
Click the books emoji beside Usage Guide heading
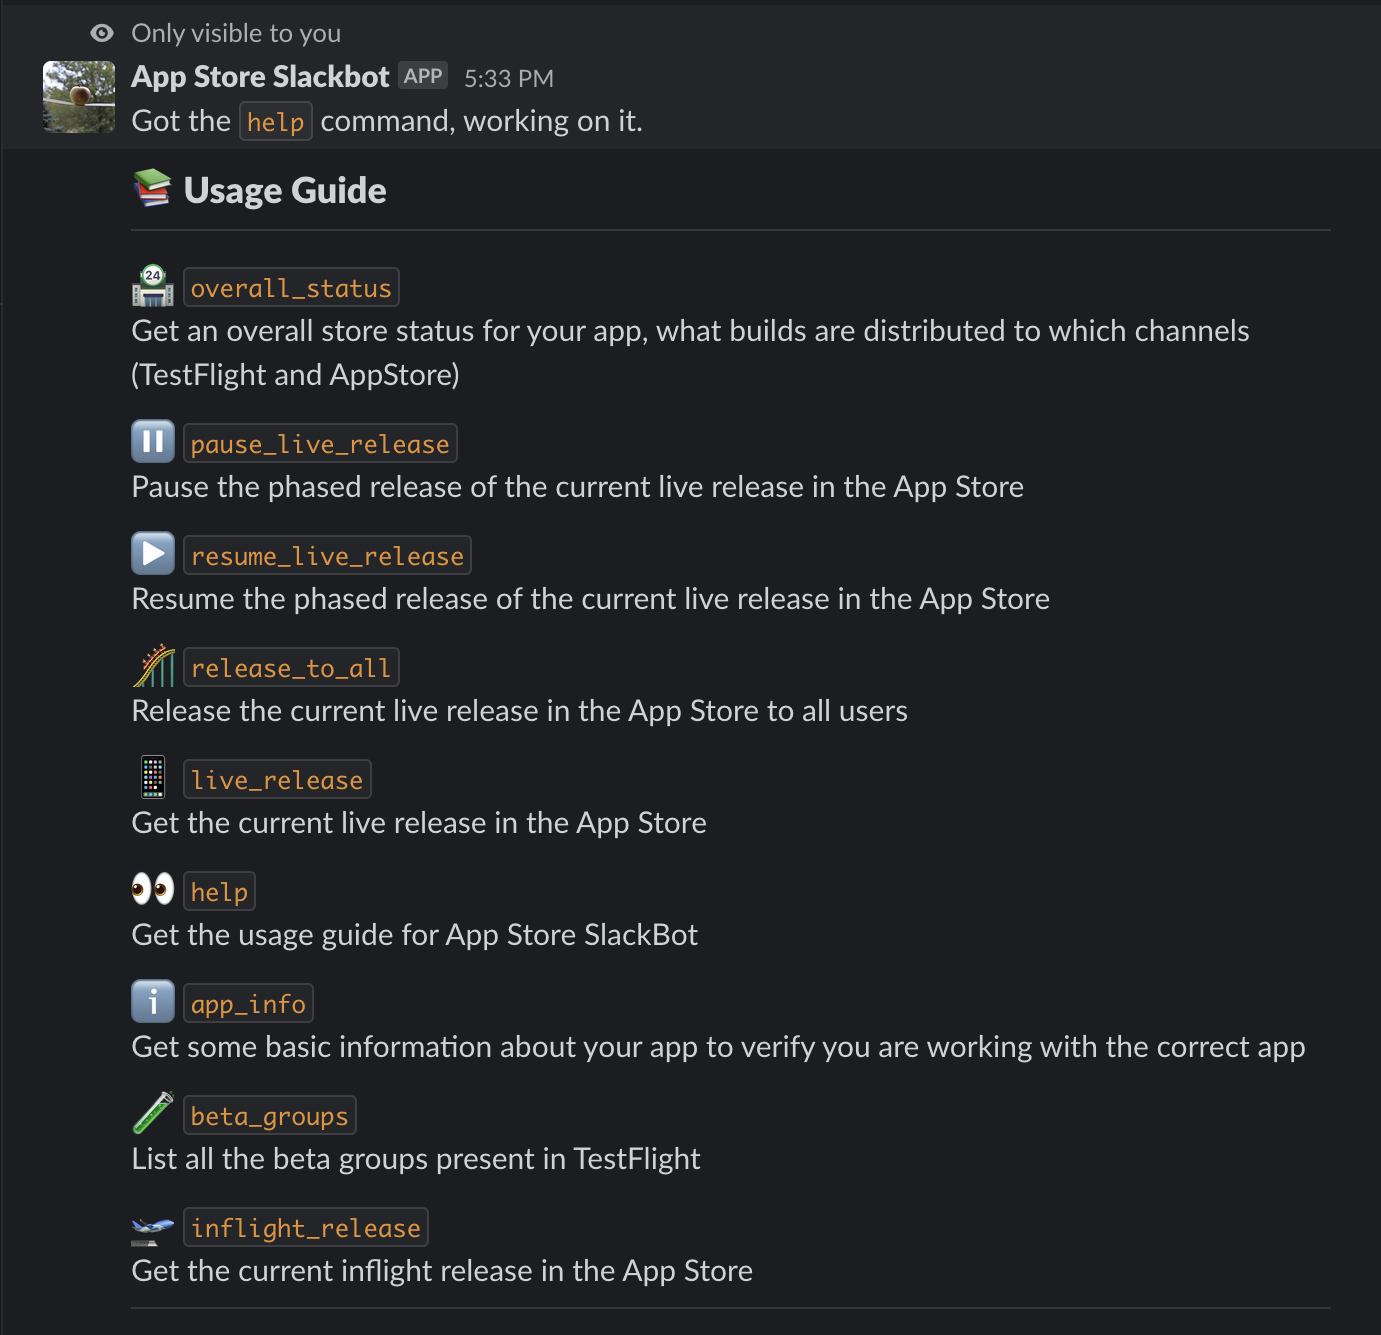152,188
